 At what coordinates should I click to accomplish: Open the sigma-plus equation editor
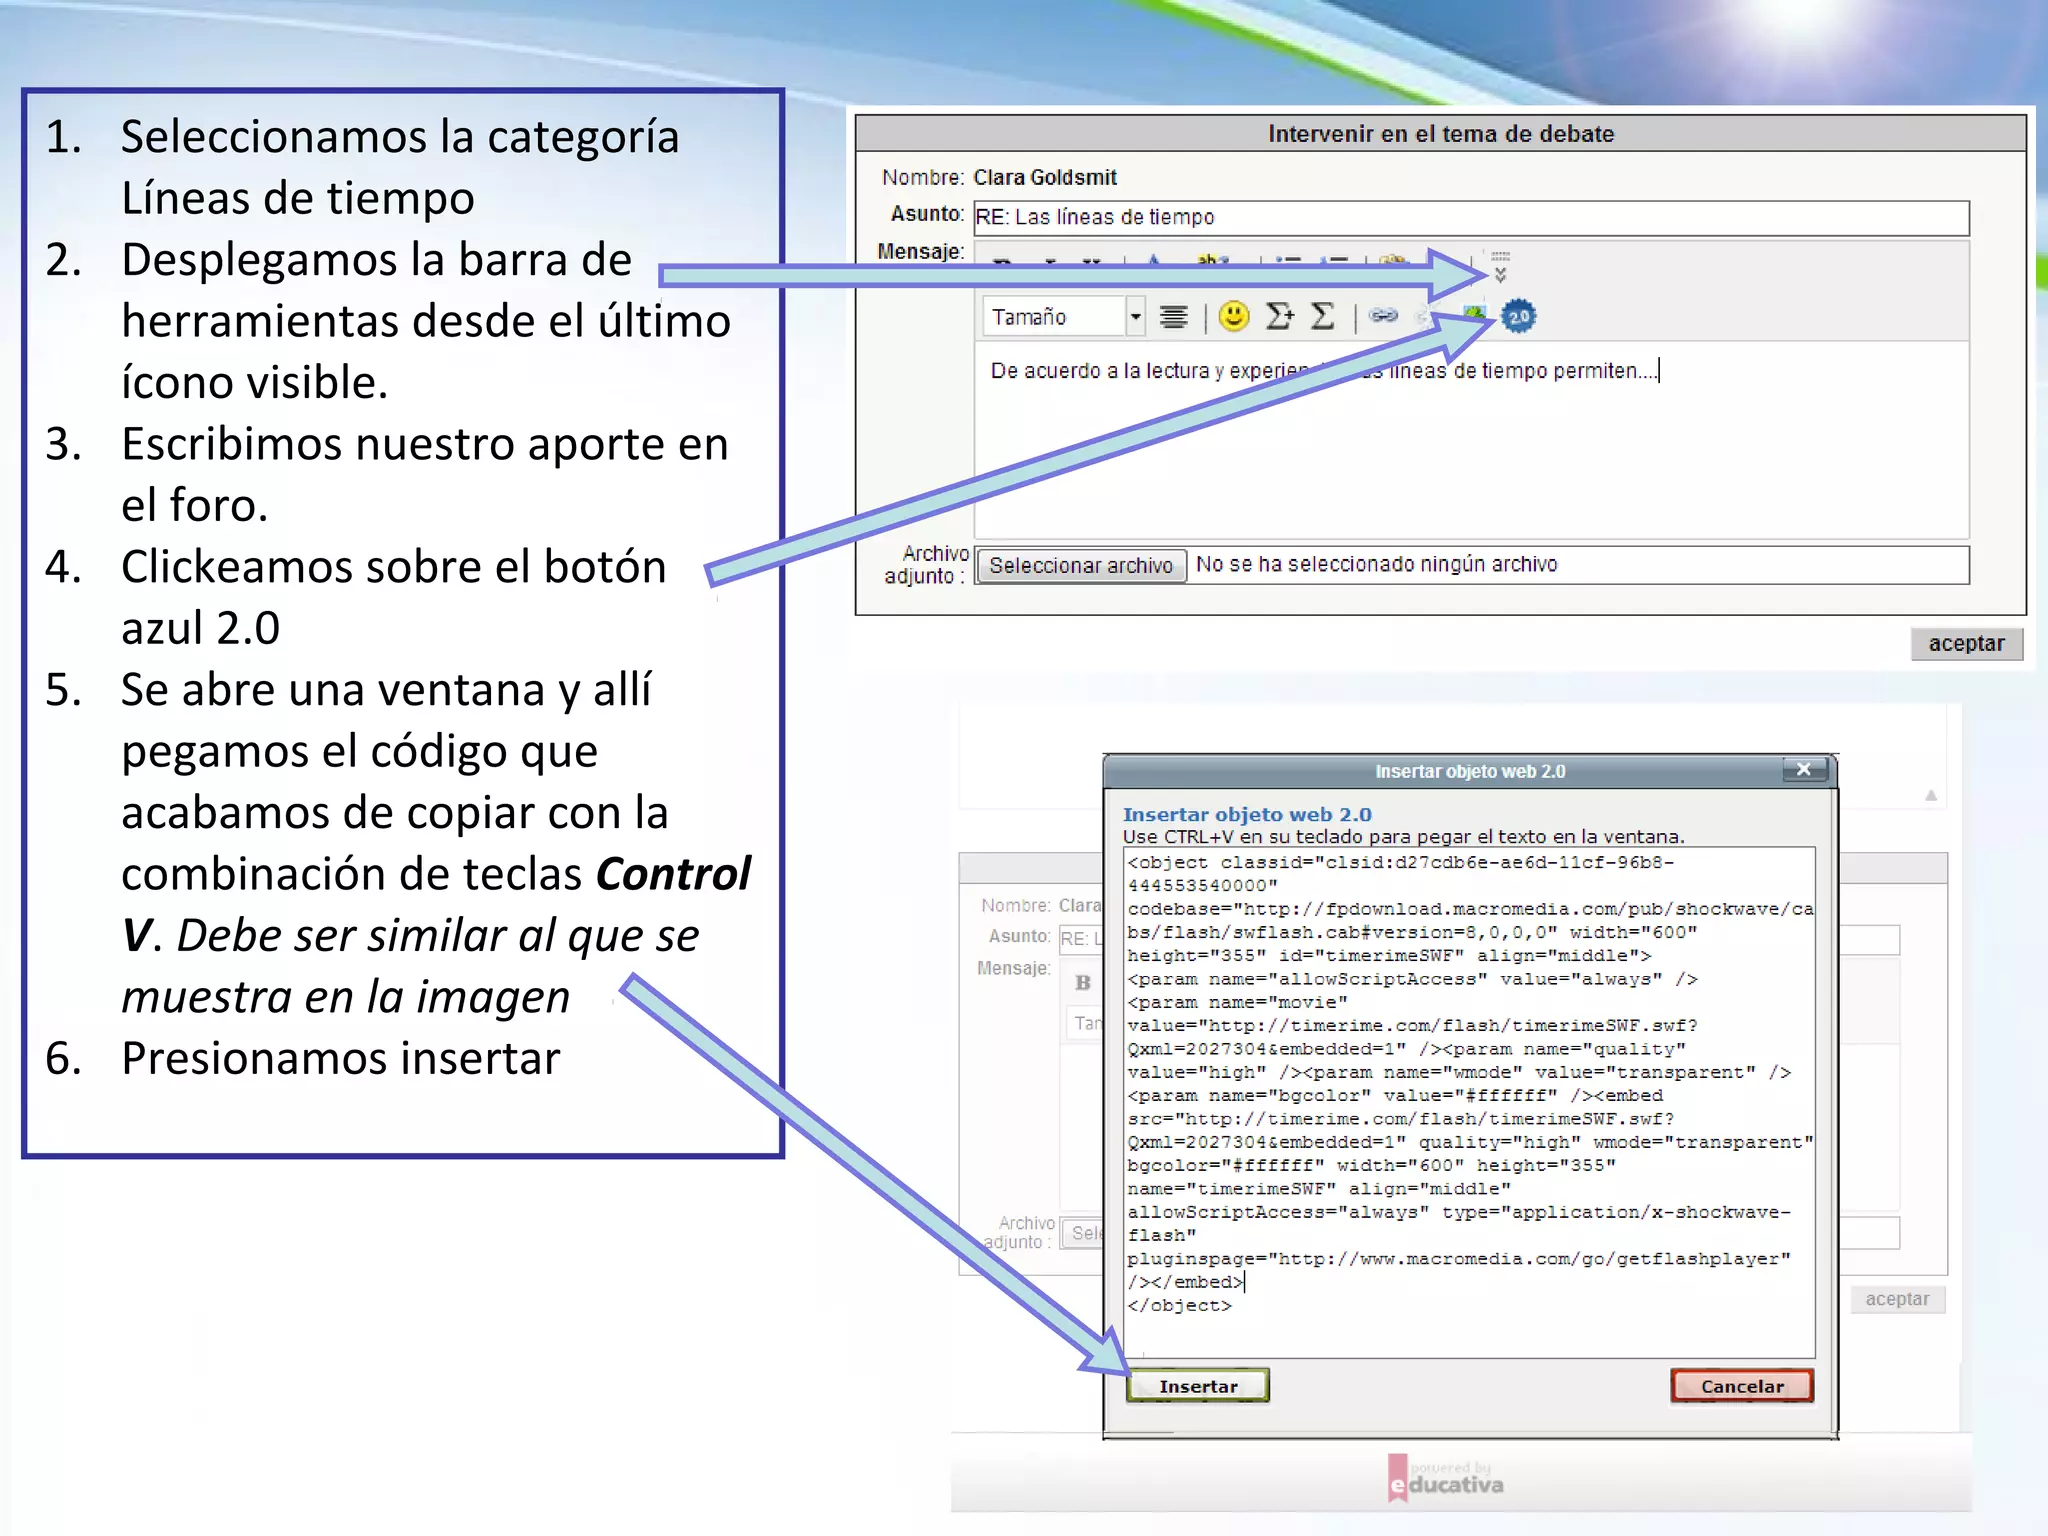tap(1279, 317)
